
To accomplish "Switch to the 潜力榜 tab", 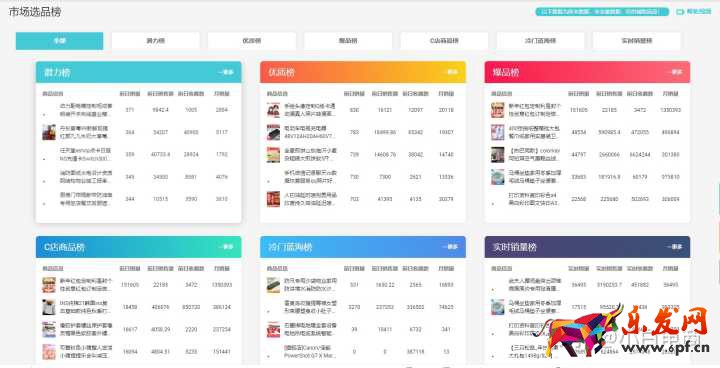I will point(156,41).
